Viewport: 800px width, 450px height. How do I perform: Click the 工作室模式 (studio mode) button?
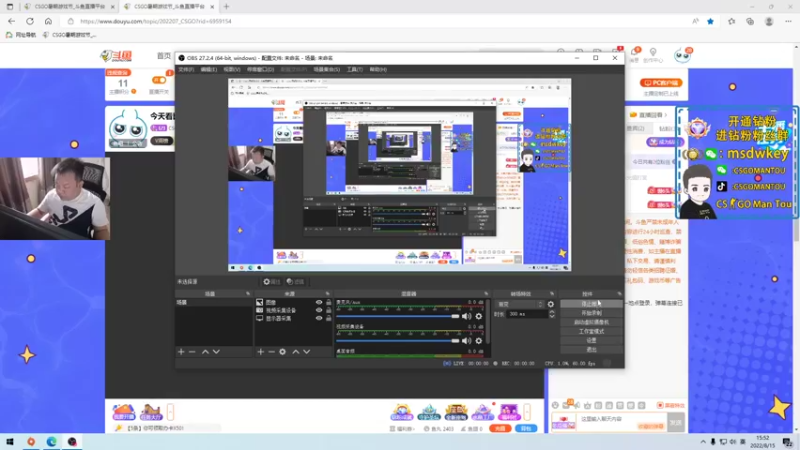pos(591,331)
